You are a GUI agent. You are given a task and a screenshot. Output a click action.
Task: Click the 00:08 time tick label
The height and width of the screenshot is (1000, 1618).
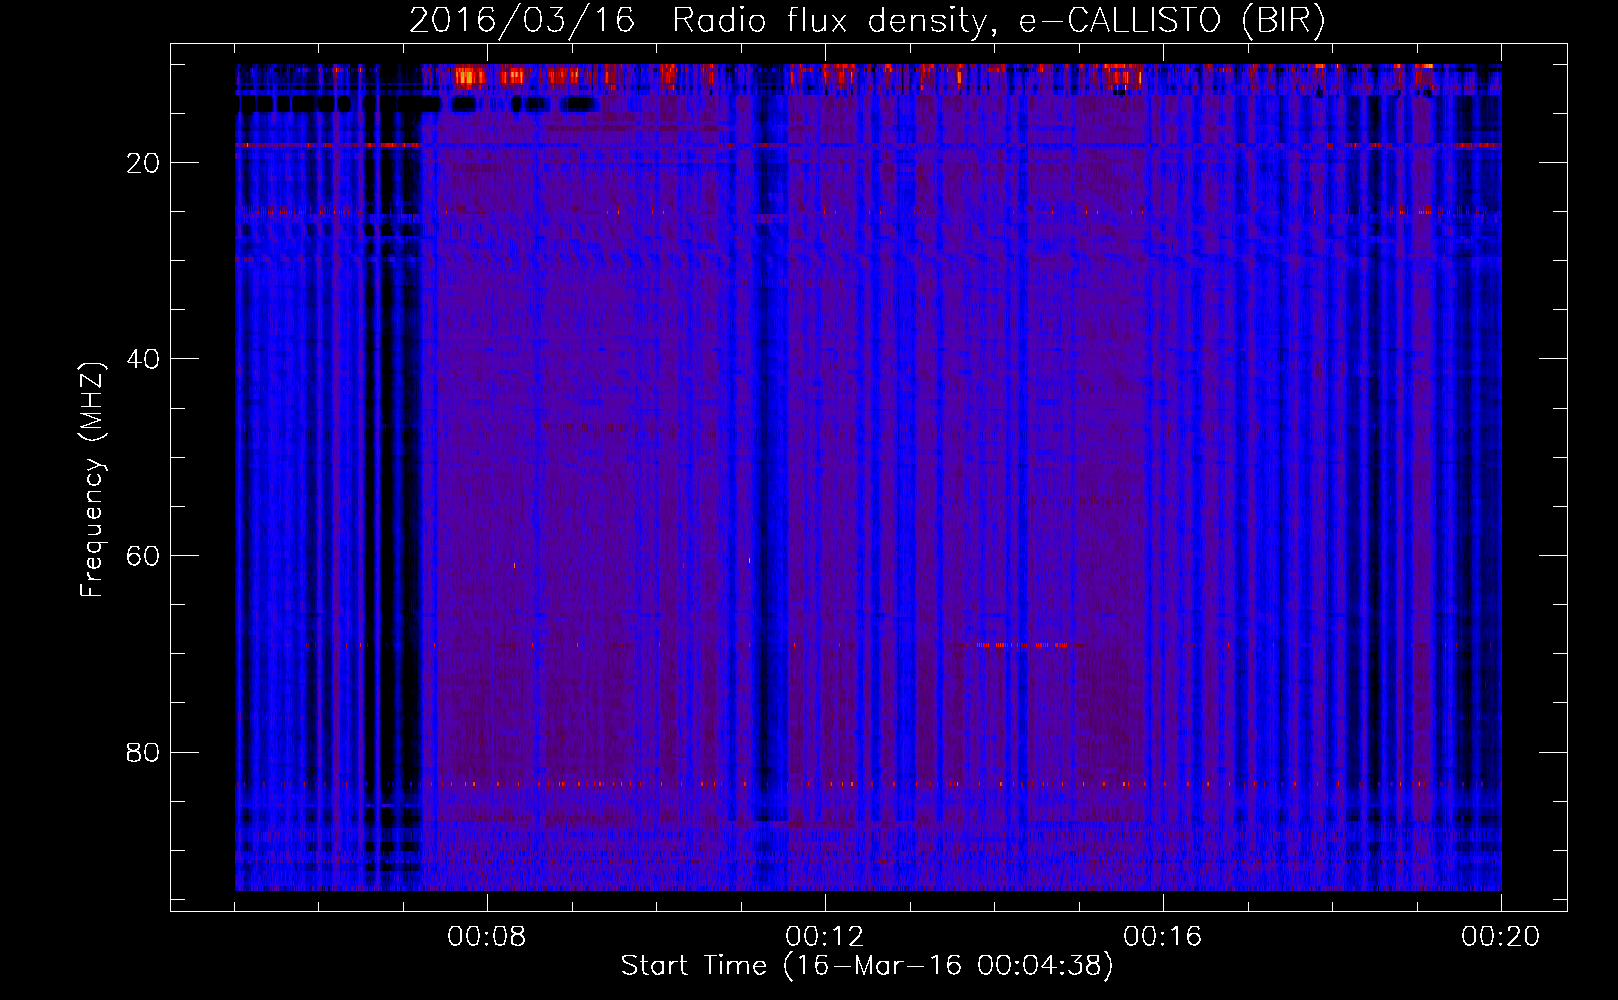point(487,937)
